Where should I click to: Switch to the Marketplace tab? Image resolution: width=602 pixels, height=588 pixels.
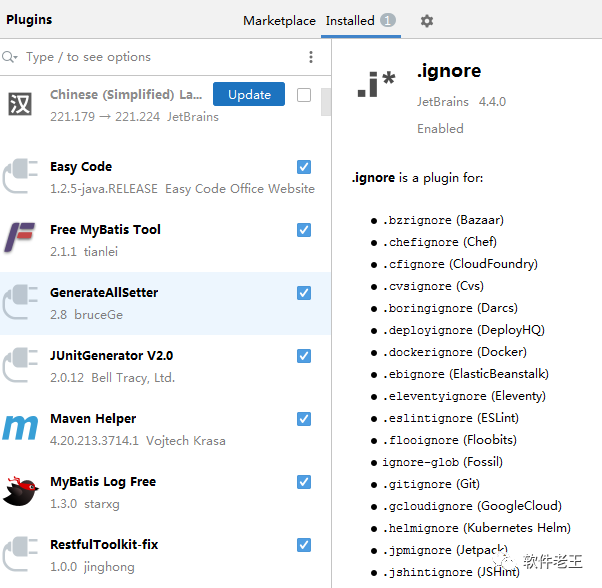tap(279, 21)
